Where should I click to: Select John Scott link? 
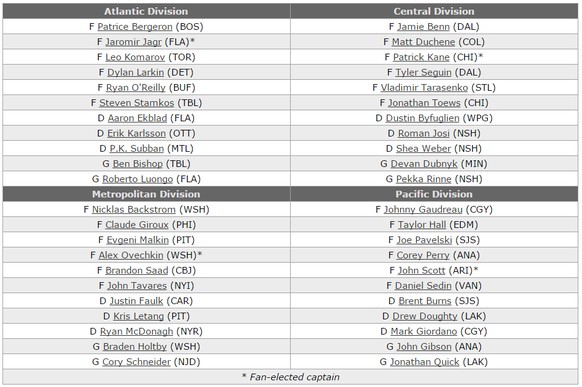[421, 270]
